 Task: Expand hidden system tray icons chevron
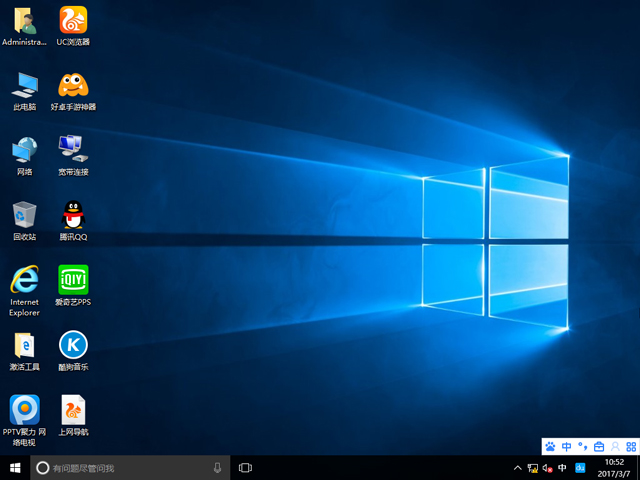[x=517, y=468]
